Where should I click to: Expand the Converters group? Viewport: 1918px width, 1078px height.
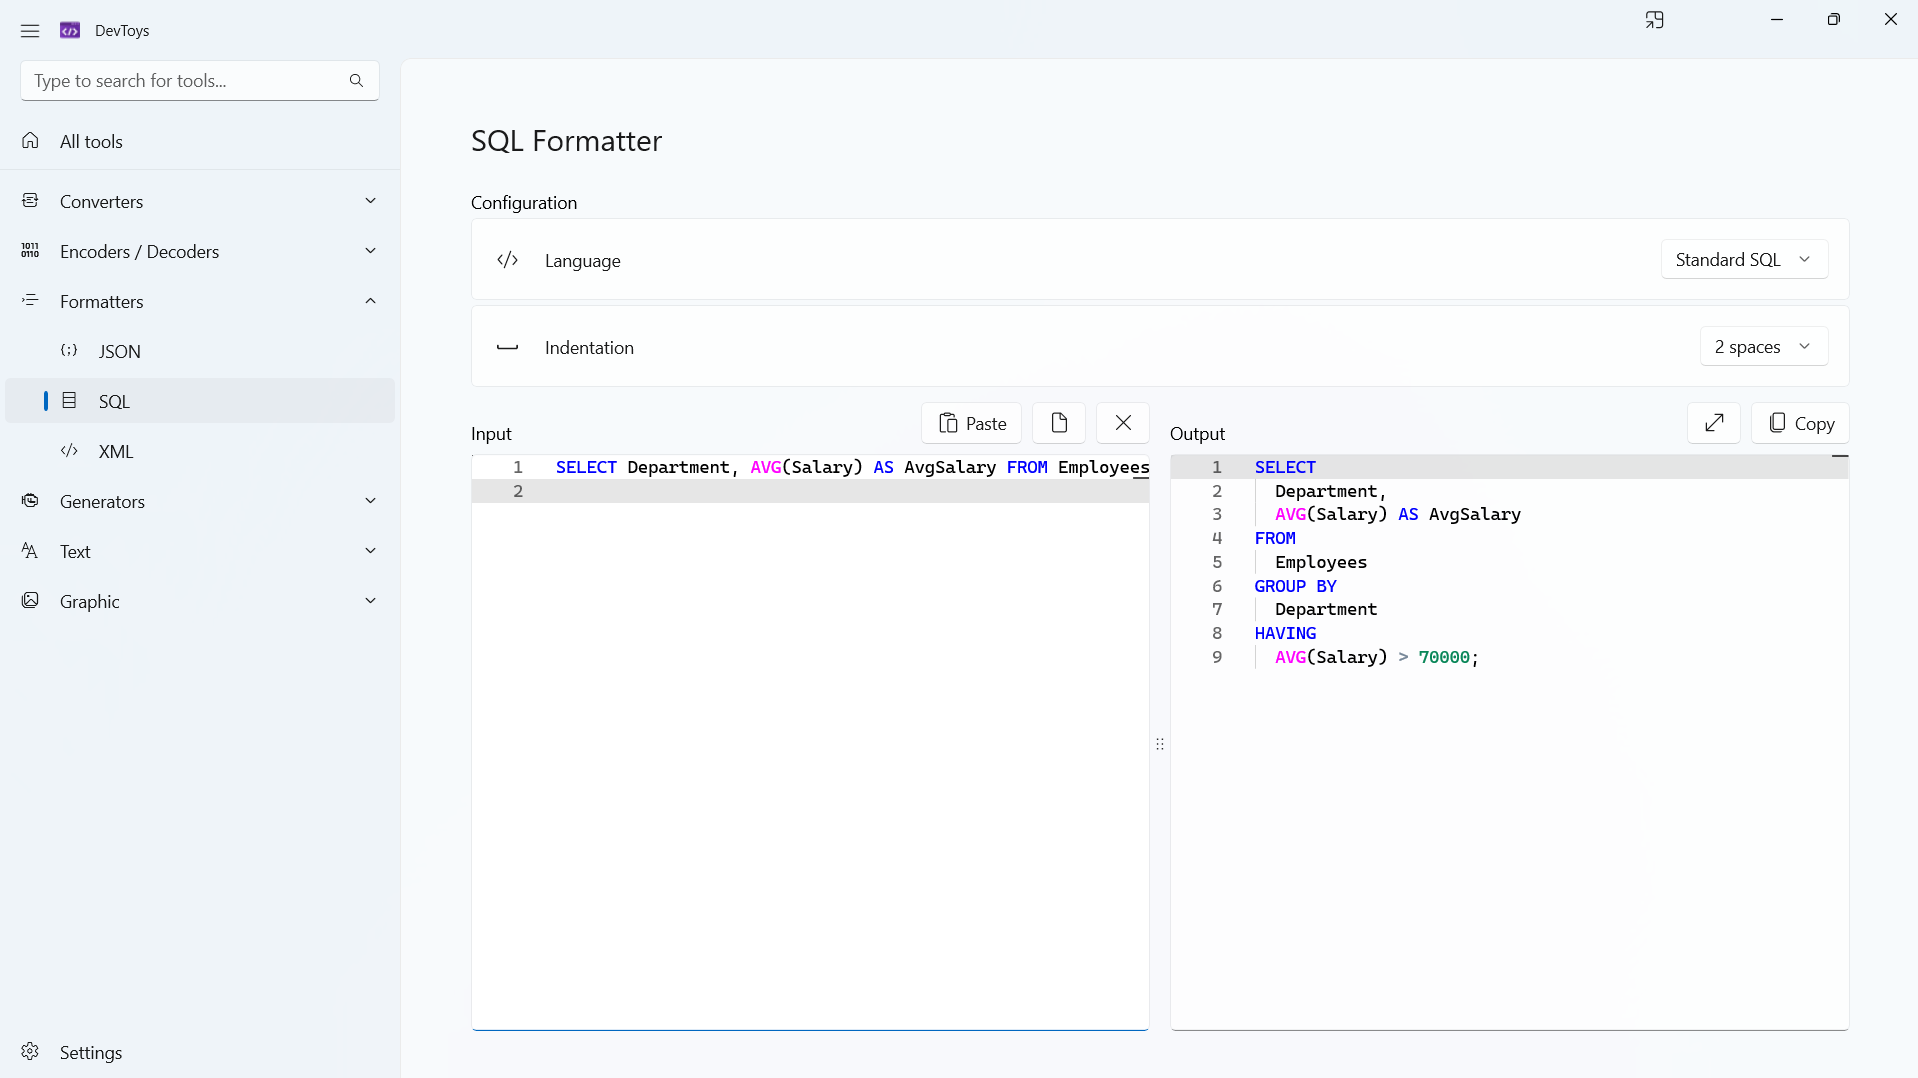pyautogui.click(x=200, y=201)
